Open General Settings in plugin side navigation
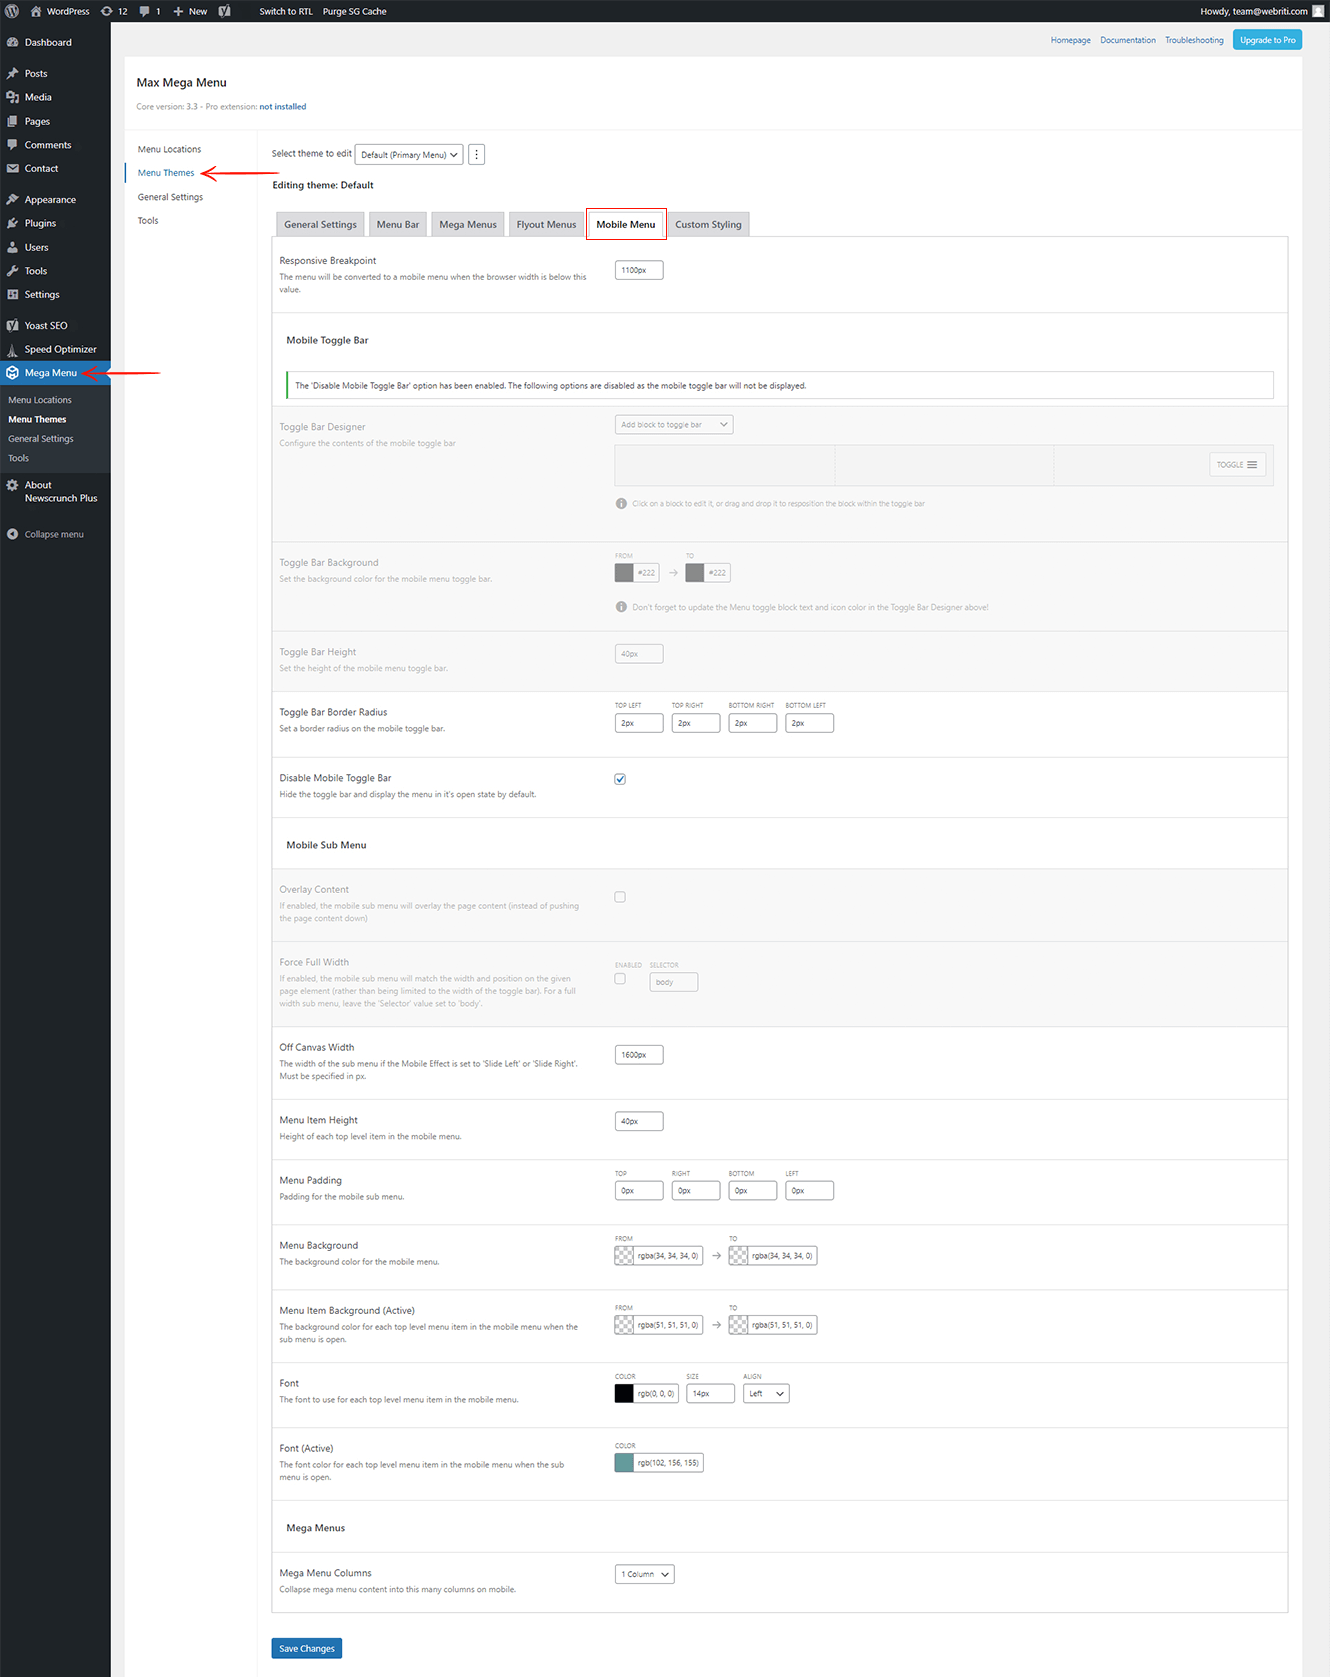This screenshot has height=1677, width=1330. pos(170,197)
